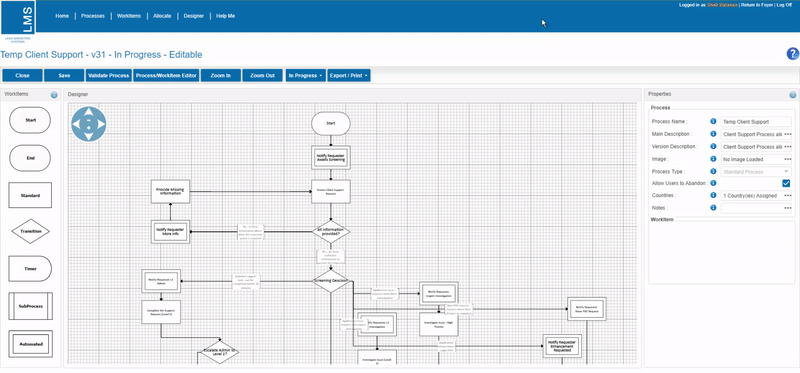Show info icon for Process Type
The width and height of the screenshot is (800, 373).
point(713,171)
